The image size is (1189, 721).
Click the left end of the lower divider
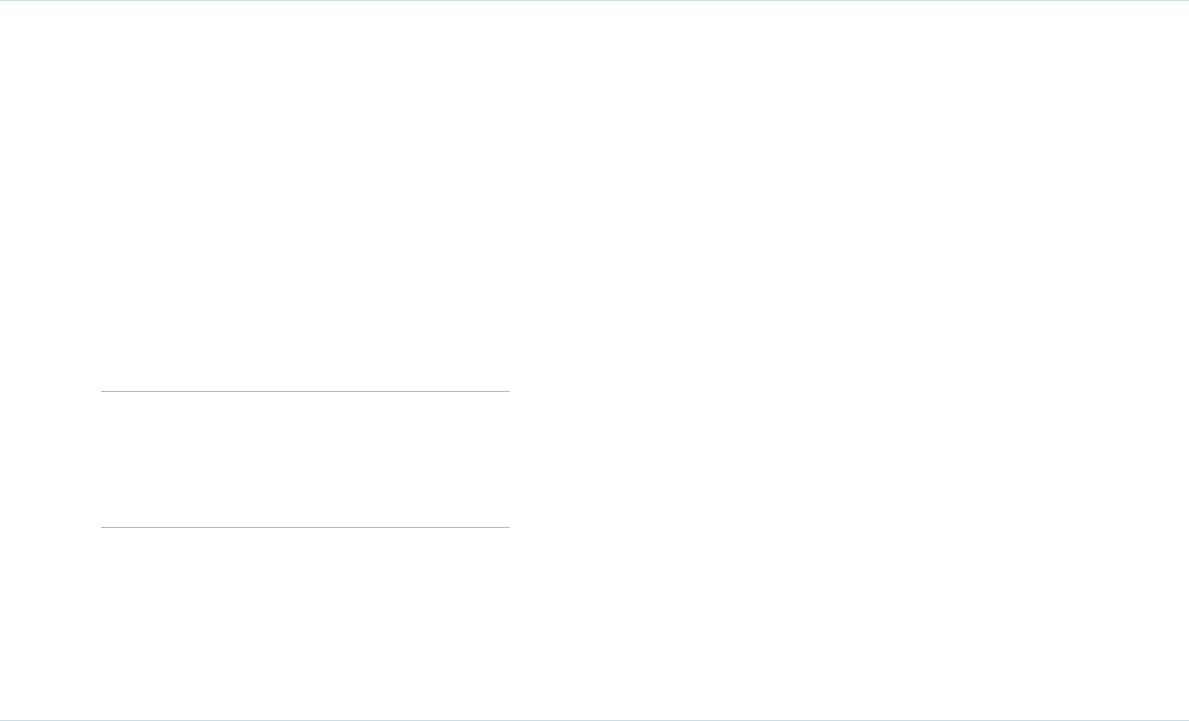pos(103,527)
